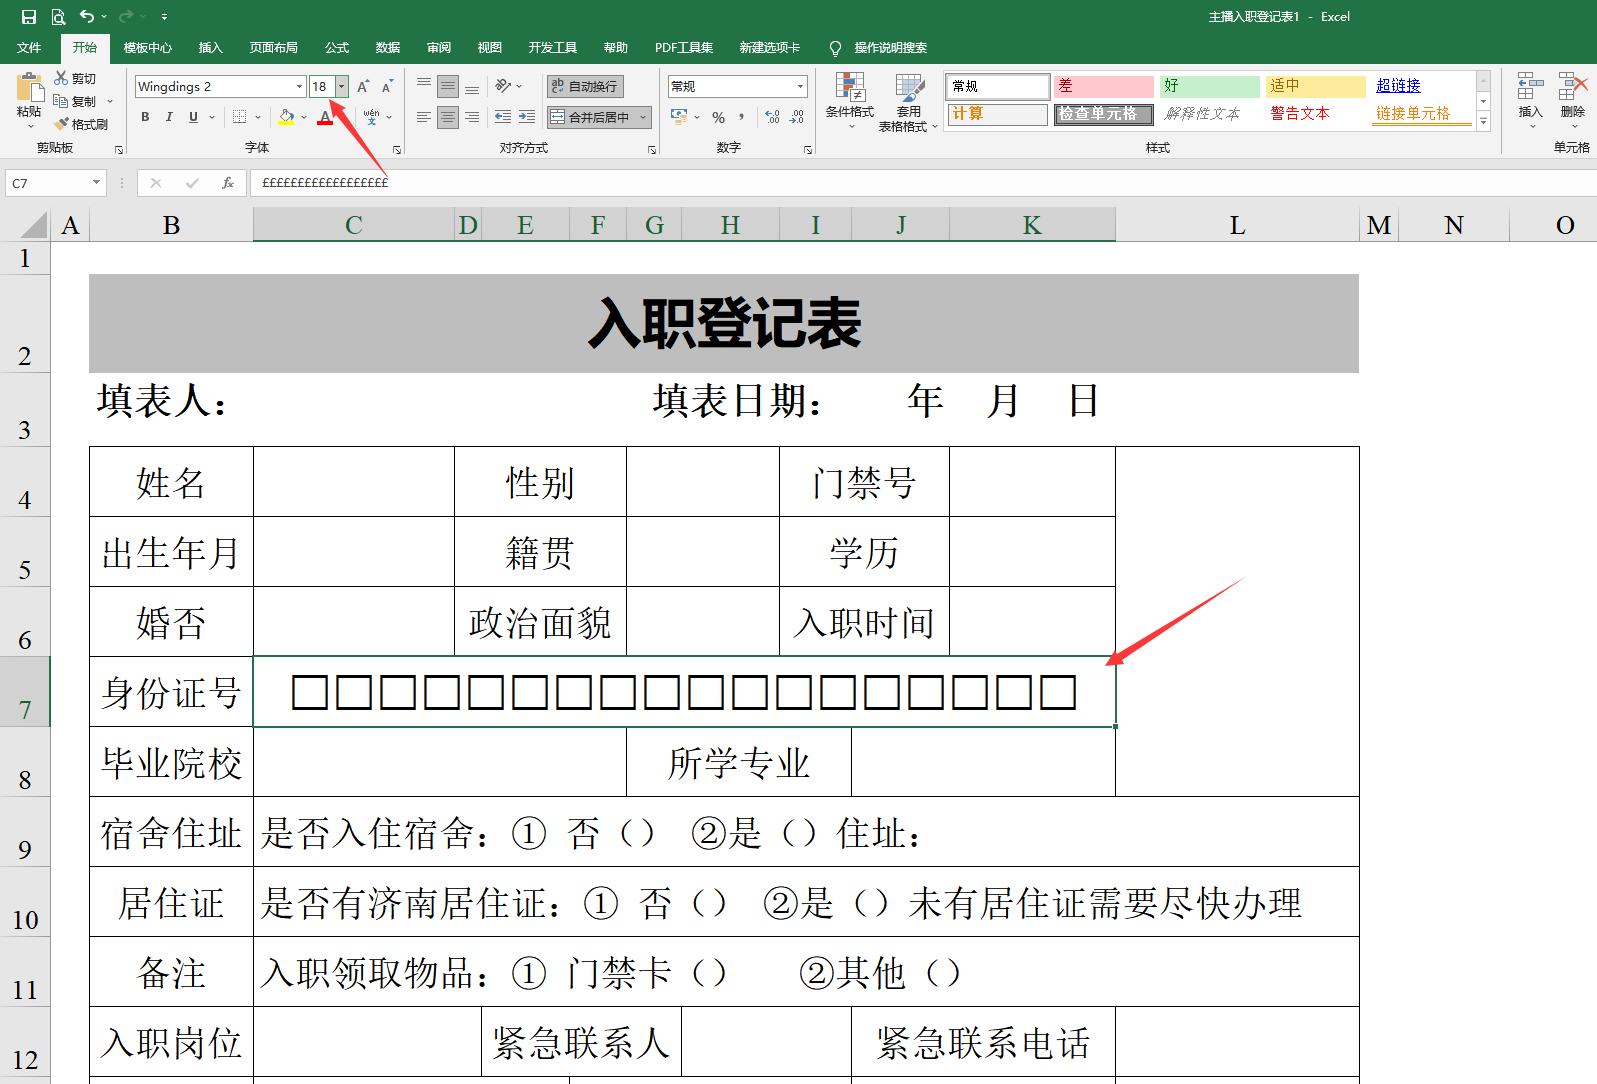Increase decimal places

click(x=773, y=117)
